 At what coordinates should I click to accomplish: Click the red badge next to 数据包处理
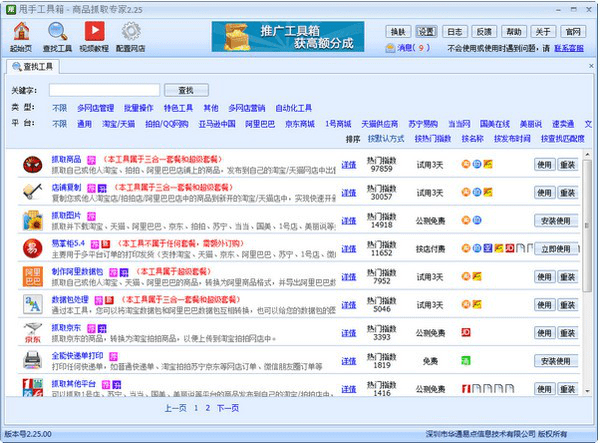pos(109,300)
